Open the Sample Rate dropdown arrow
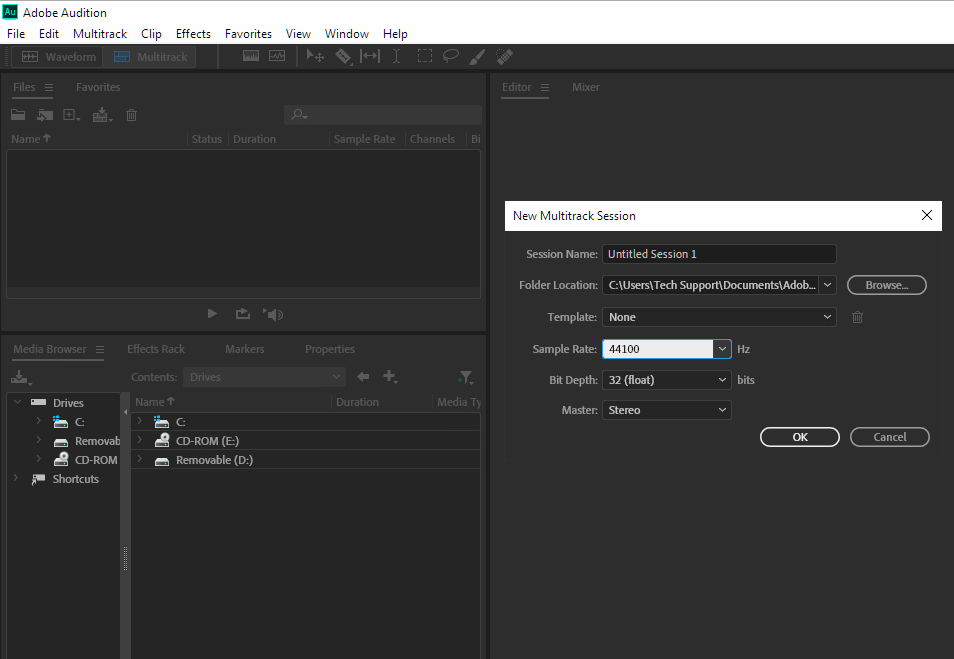Screen dimensions: 954x659 [x=722, y=349]
